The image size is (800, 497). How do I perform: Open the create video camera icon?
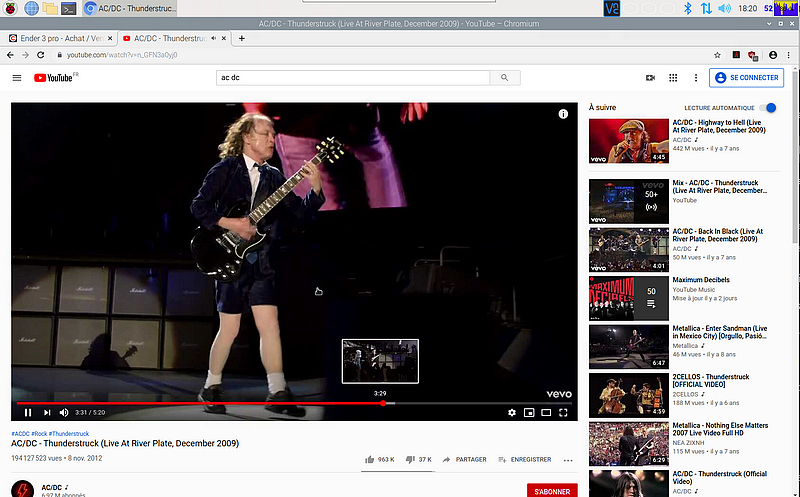(x=650, y=78)
